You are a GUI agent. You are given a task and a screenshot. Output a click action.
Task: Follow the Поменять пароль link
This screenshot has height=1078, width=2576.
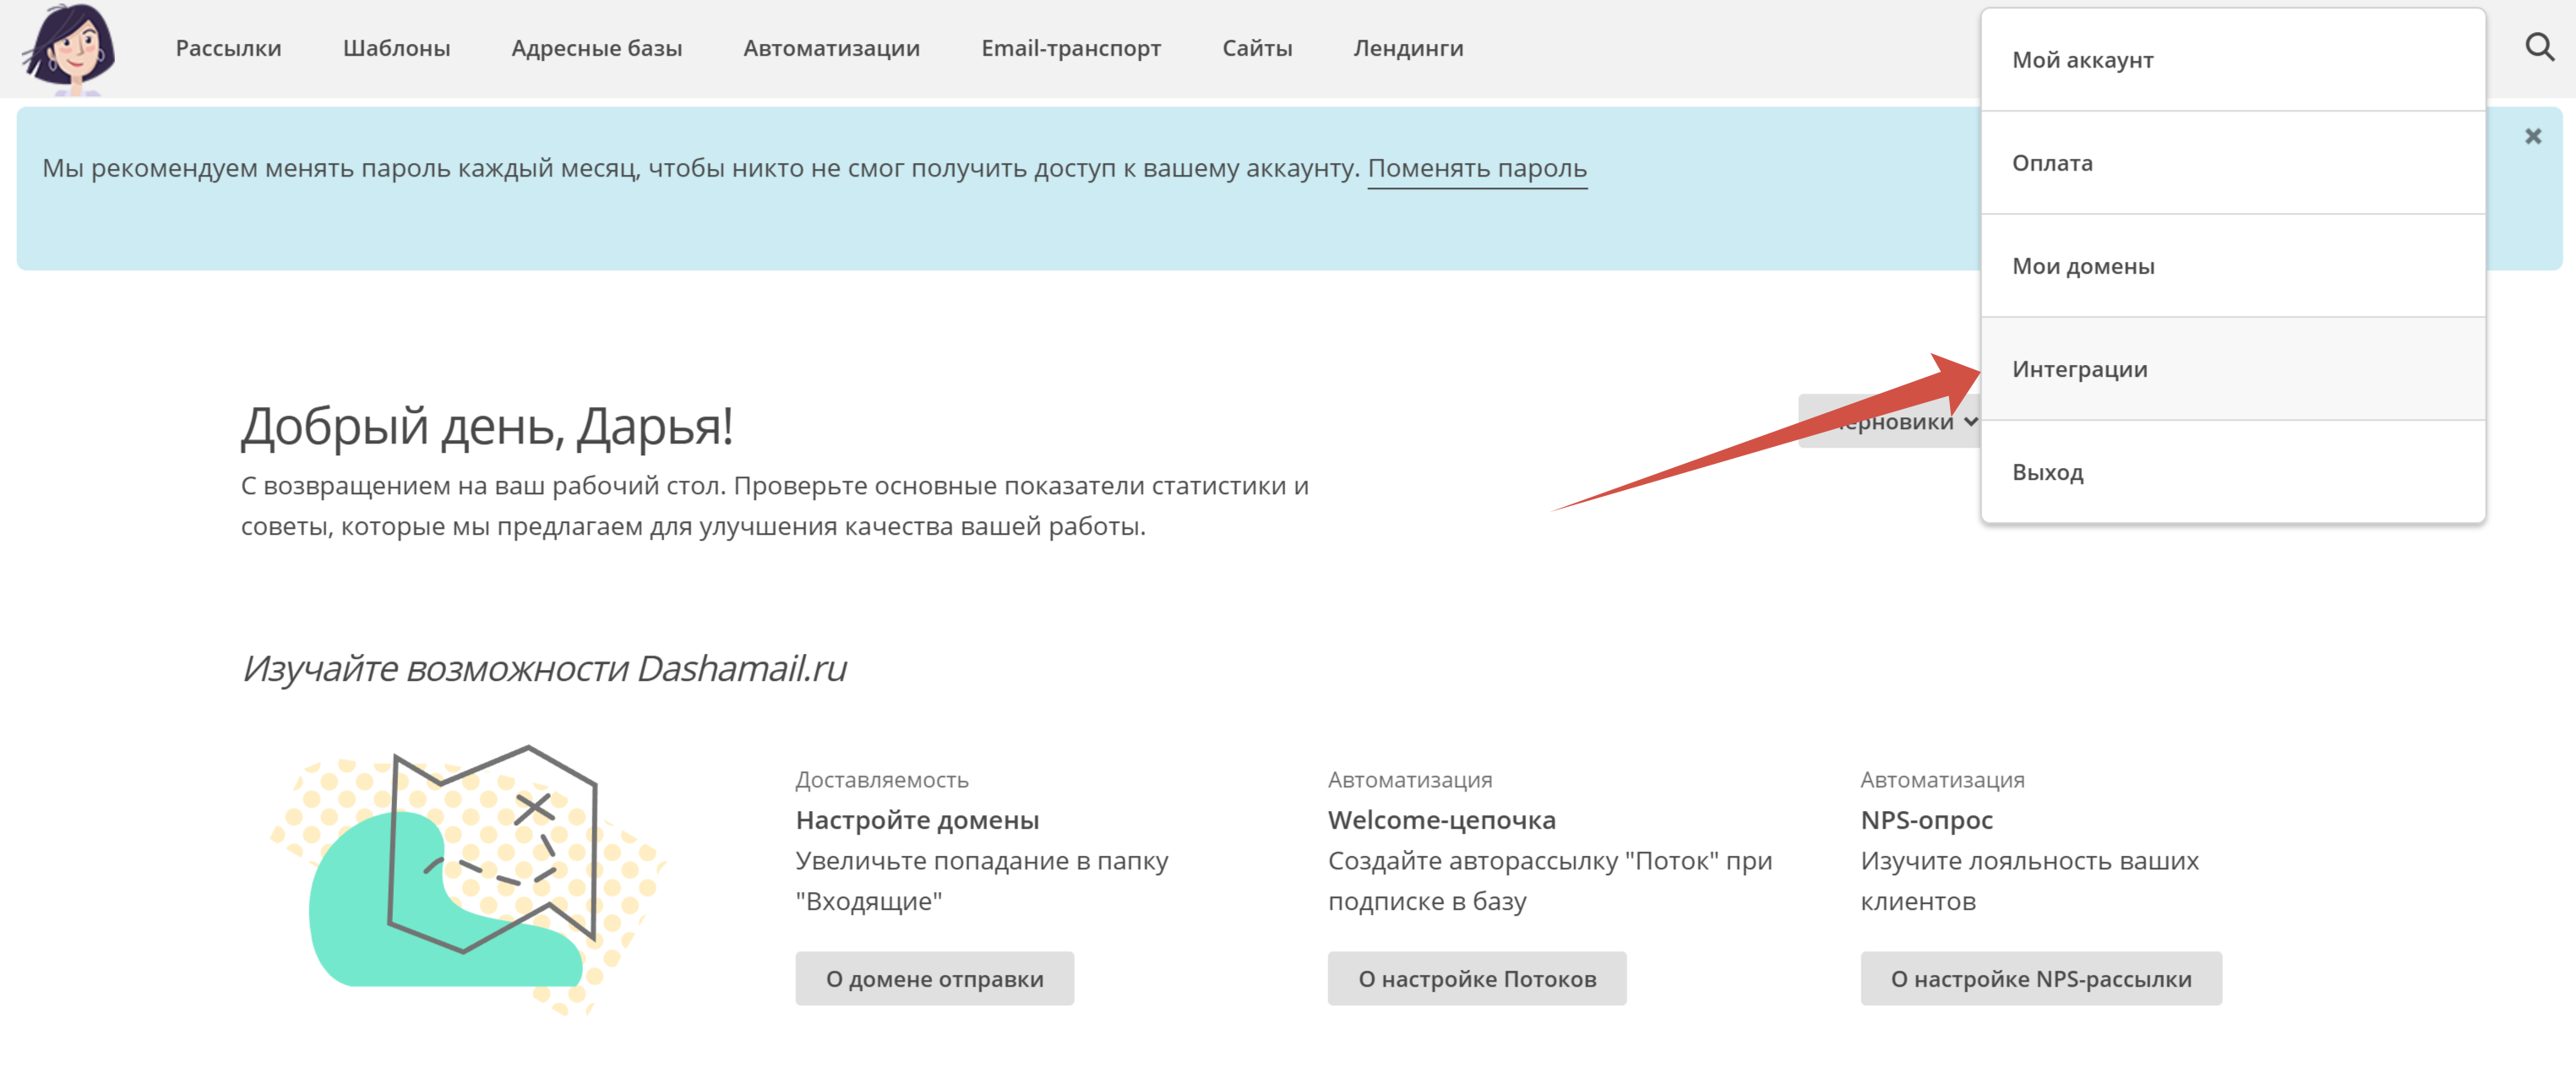click(1476, 168)
